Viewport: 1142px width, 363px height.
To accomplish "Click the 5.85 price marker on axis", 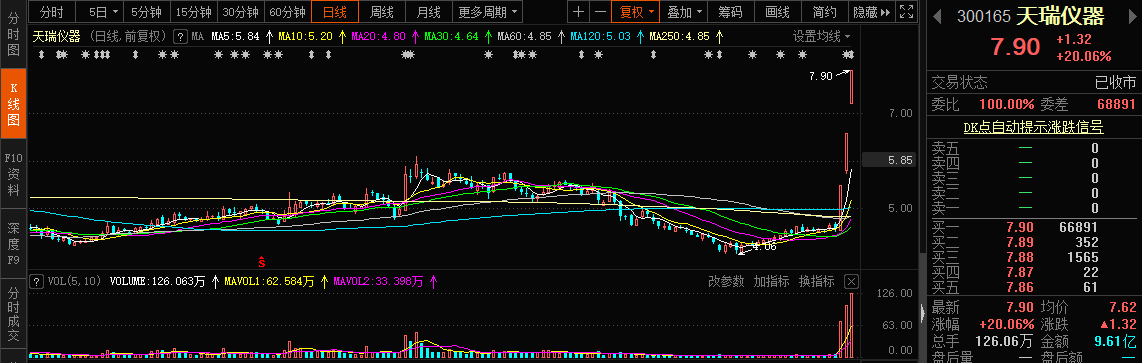I will pyautogui.click(x=889, y=160).
